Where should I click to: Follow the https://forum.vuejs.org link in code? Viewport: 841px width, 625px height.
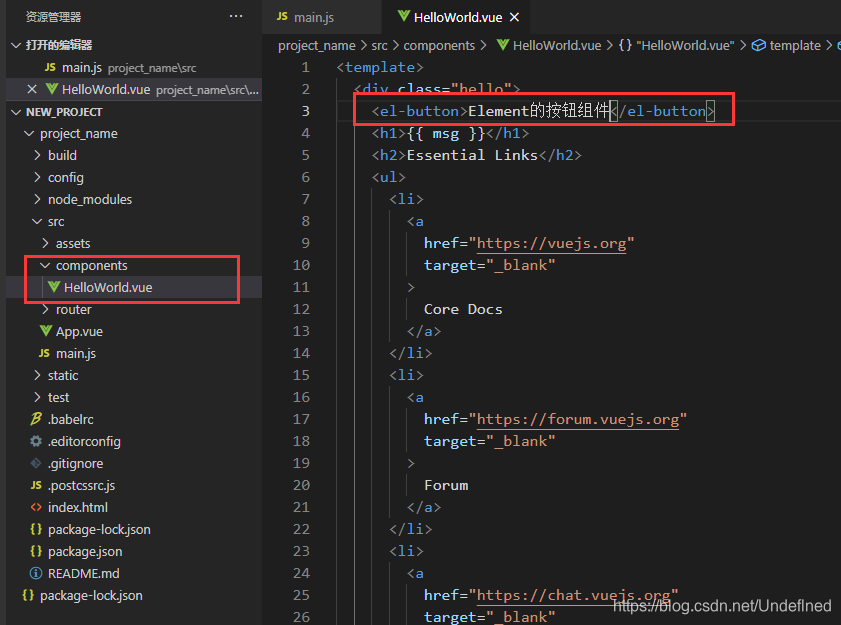pyautogui.click(x=578, y=420)
